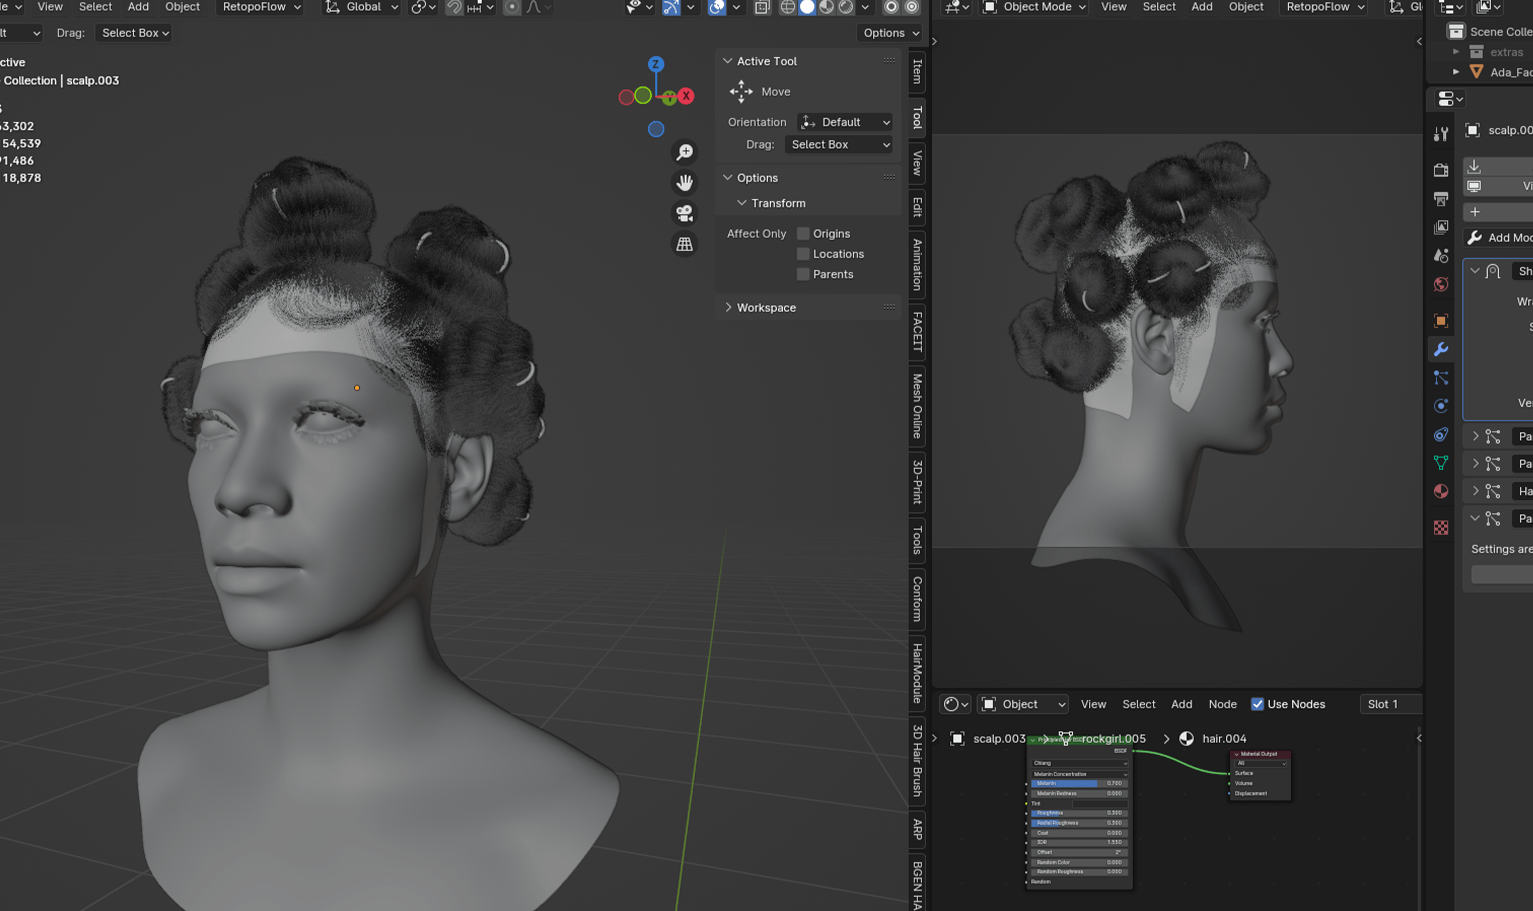Click the IOR value field on hair node
The height and width of the screenshot is (911, 1533).
[x=1079, y=842]
